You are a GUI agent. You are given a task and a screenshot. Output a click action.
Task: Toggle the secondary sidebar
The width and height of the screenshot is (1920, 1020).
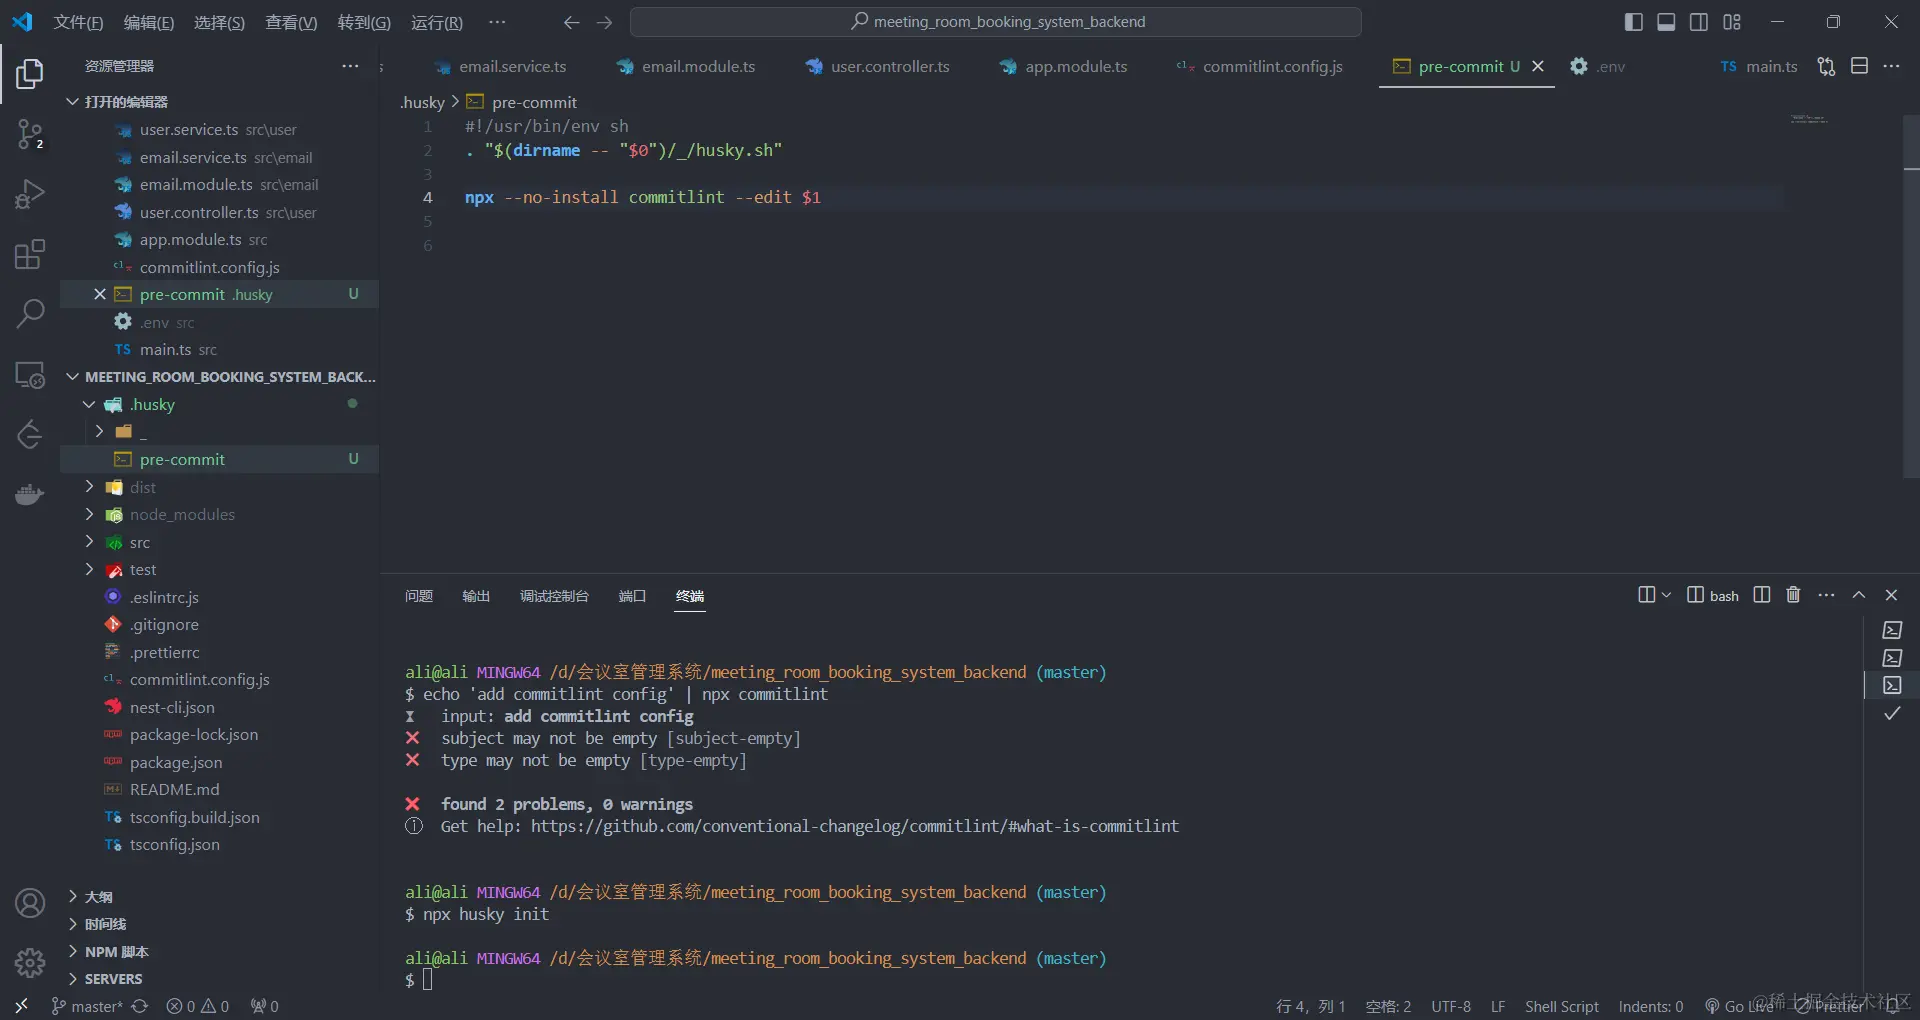click(x=1700, y=21)
